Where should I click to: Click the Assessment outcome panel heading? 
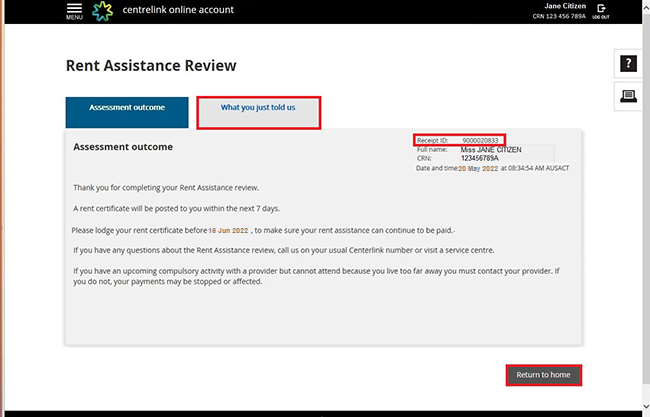coord(123,147)
